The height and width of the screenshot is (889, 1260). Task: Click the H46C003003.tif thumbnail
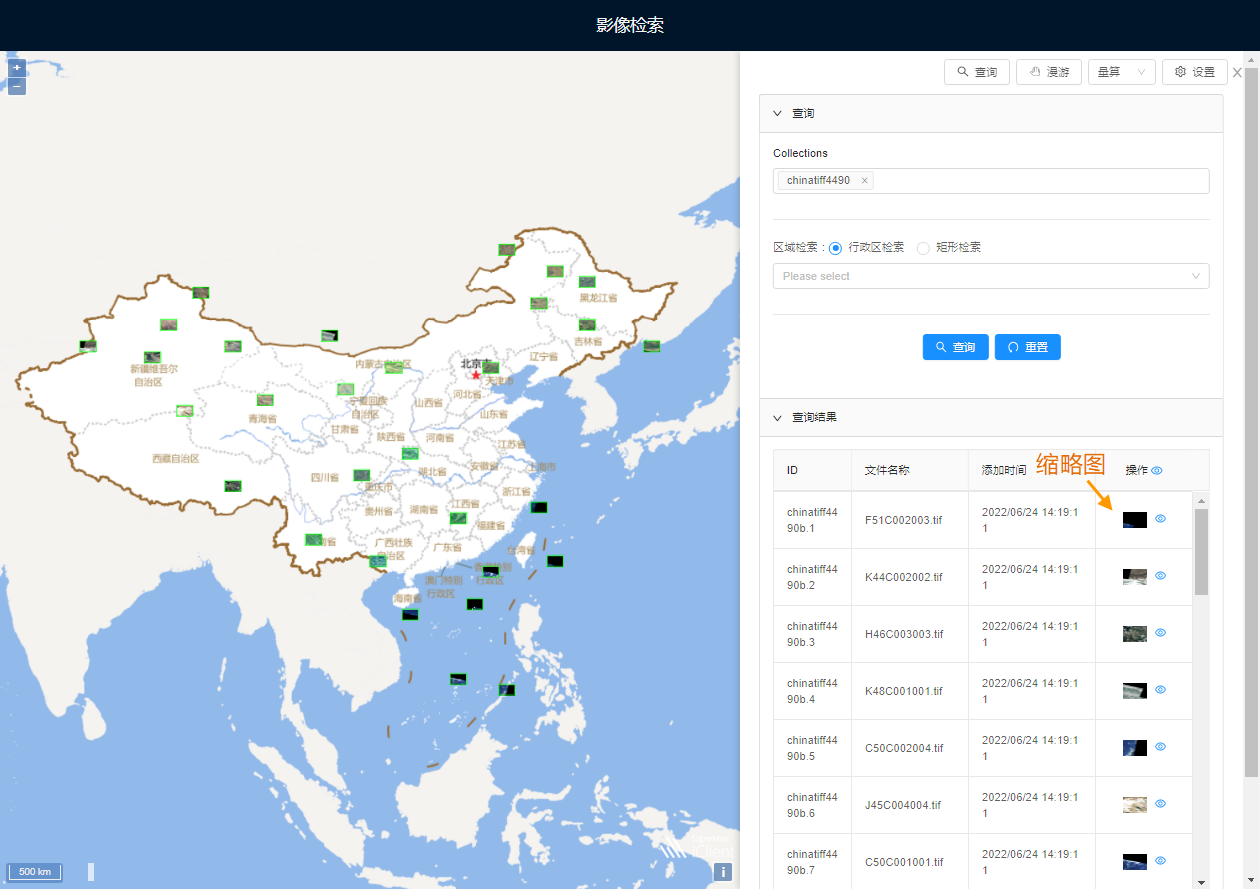(x=1134, y=633)
